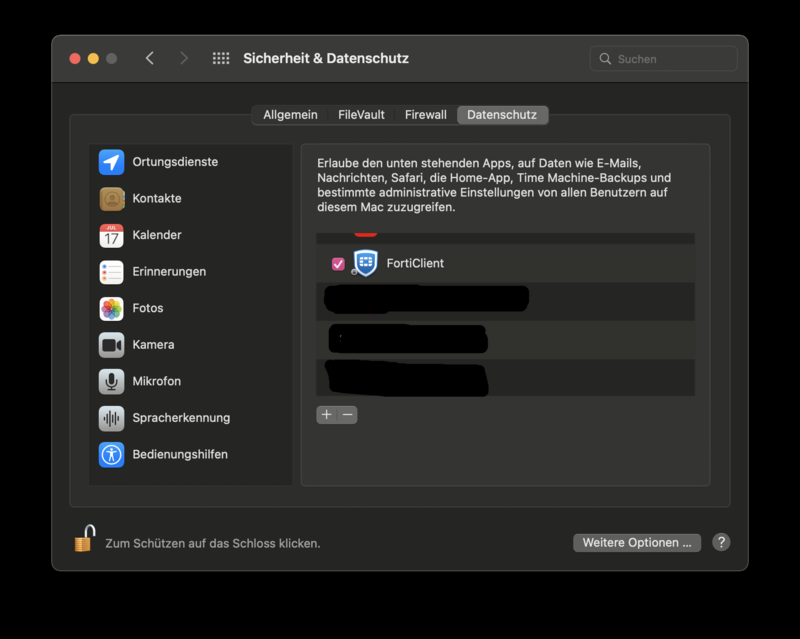This screenshot has height=639, width=800.
Task: Uncheck the FortiClient checkbox
Action: (338, 264)
